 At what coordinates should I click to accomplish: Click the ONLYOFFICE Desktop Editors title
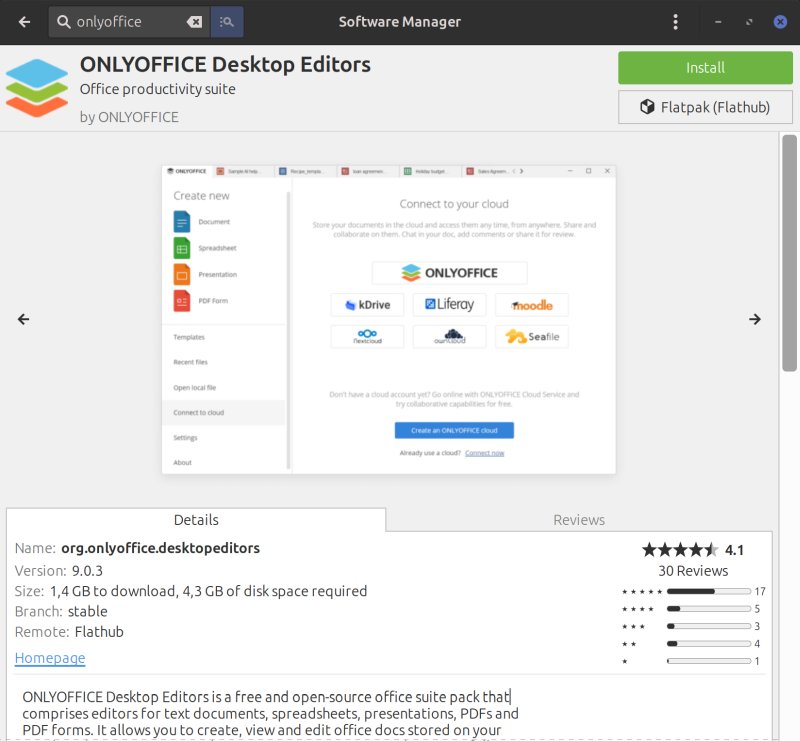pyautogui.click(x=225, y=65)
